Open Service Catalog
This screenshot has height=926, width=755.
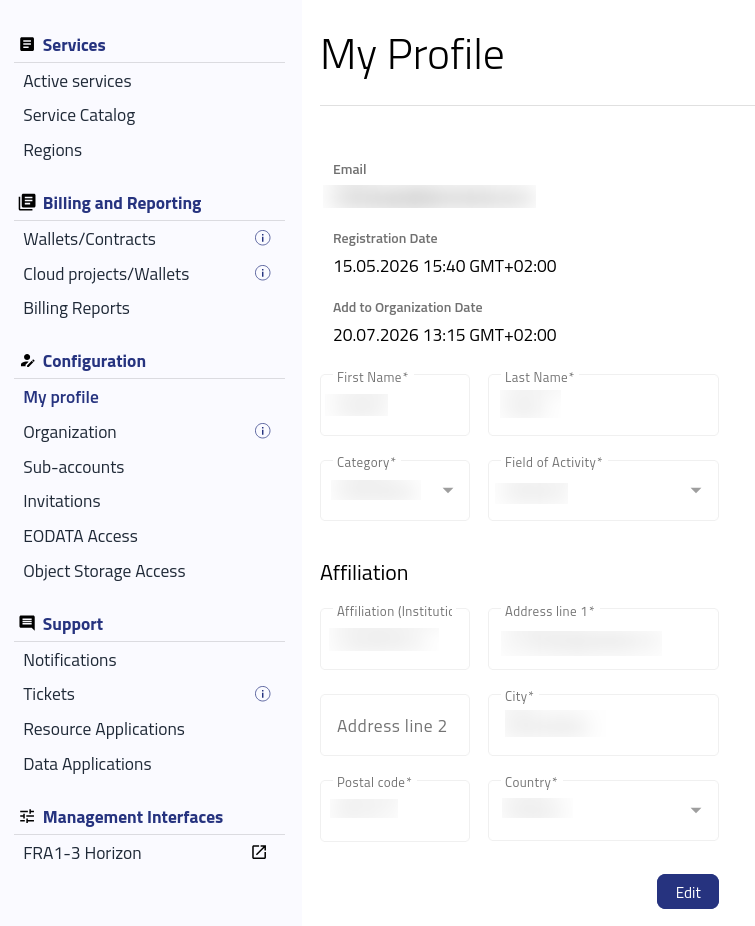(x=79, y=116)
